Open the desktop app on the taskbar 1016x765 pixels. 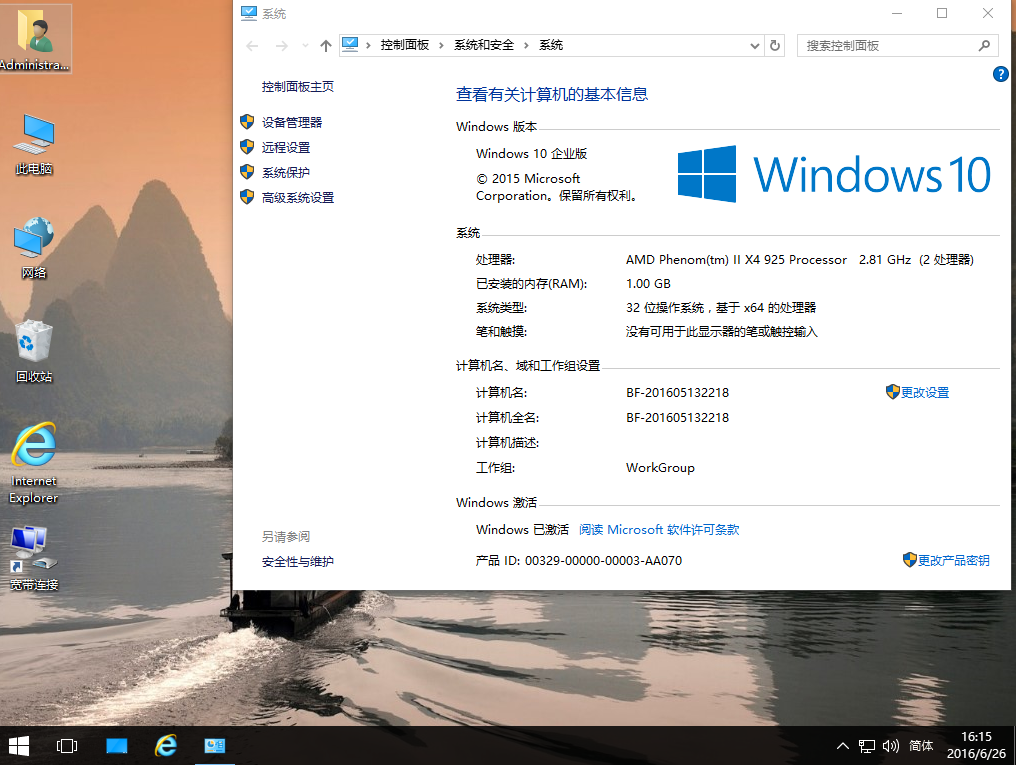click(117, 746)
